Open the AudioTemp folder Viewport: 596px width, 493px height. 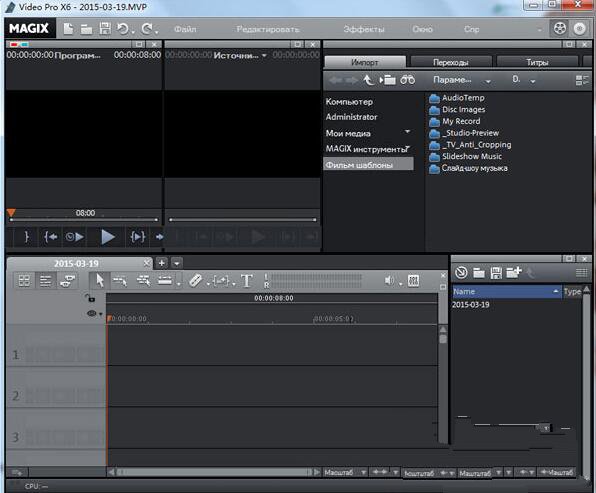(457, 98)
